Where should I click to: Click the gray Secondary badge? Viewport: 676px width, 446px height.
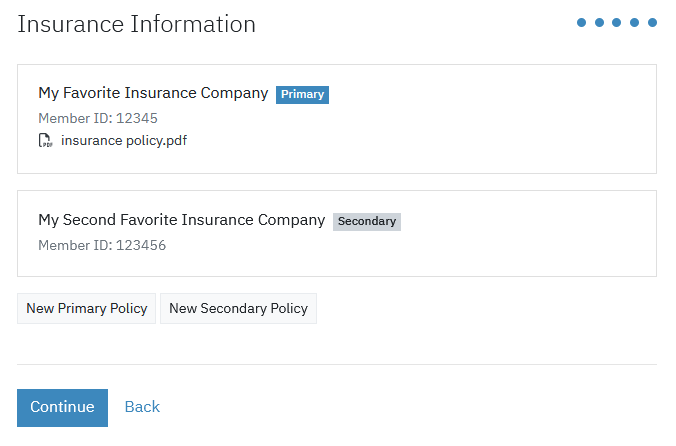pyautogui.click(x=366, y=221)
